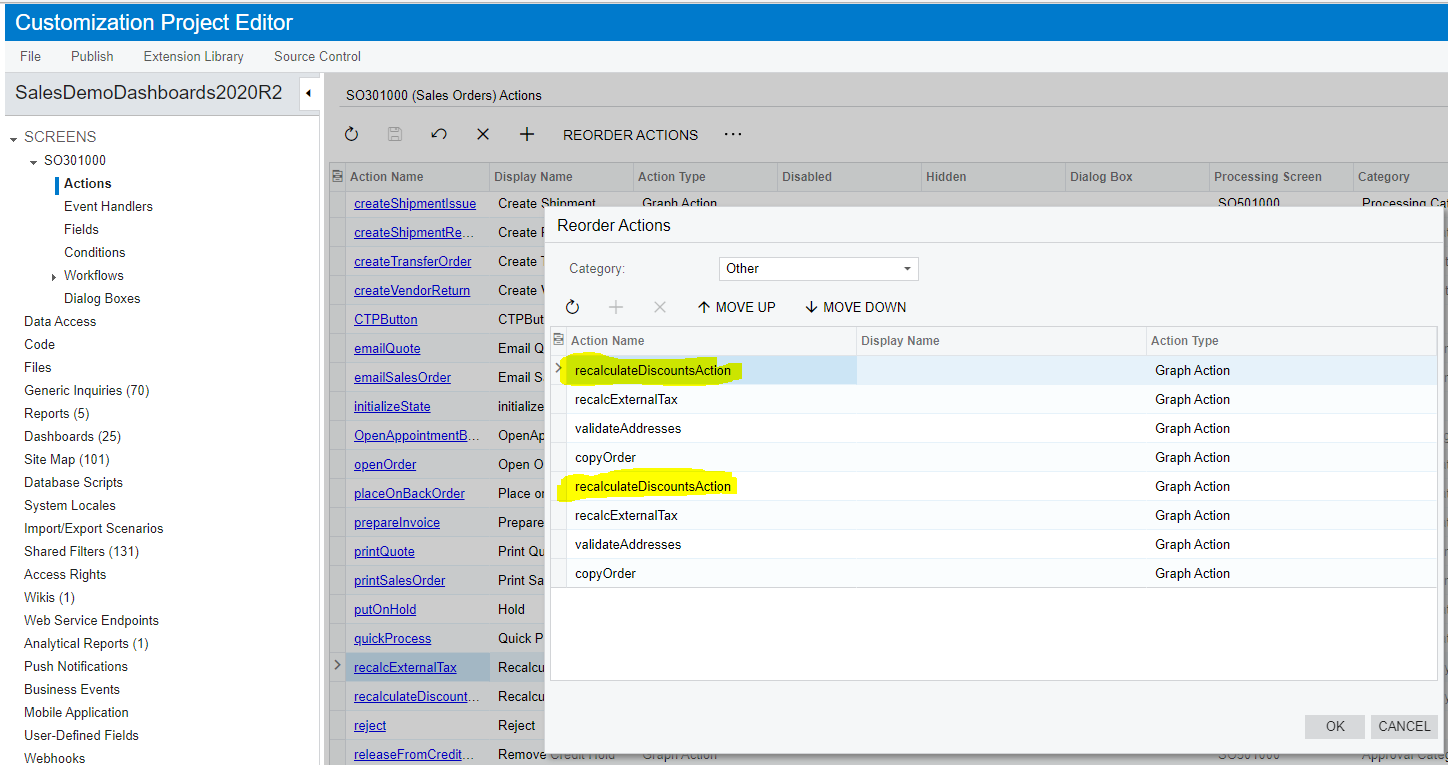Screen dimensions: 1448x765
Task: Open the Code section
Action: [x=39, y=344]
